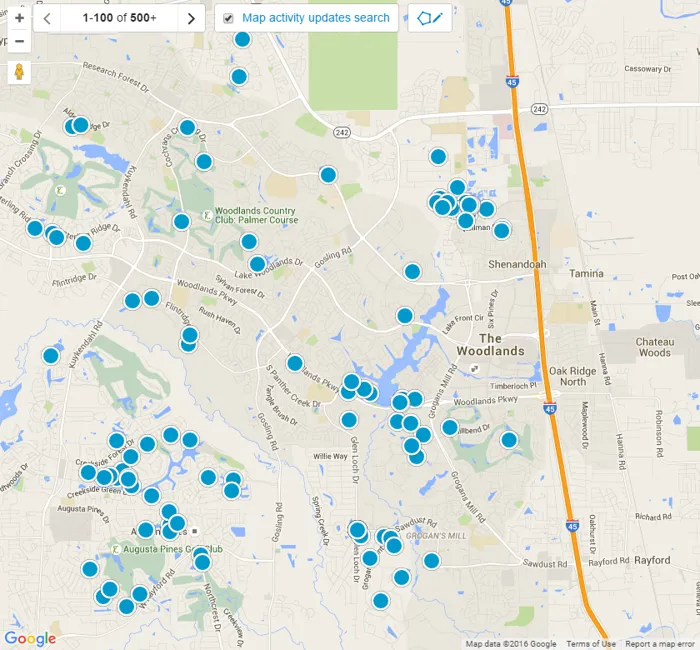Open the Terms of Use link
This screenshot has height=650, width=700.
coord(591,644)
